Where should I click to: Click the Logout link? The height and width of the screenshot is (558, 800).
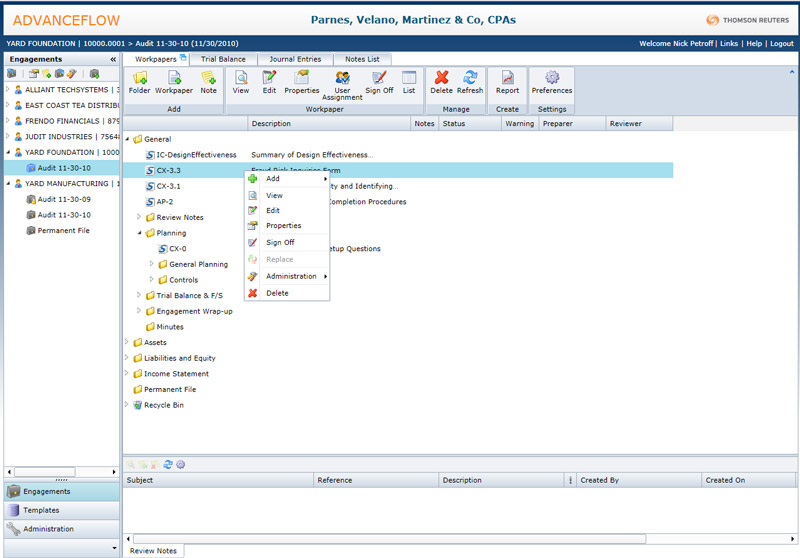(781, 44)
